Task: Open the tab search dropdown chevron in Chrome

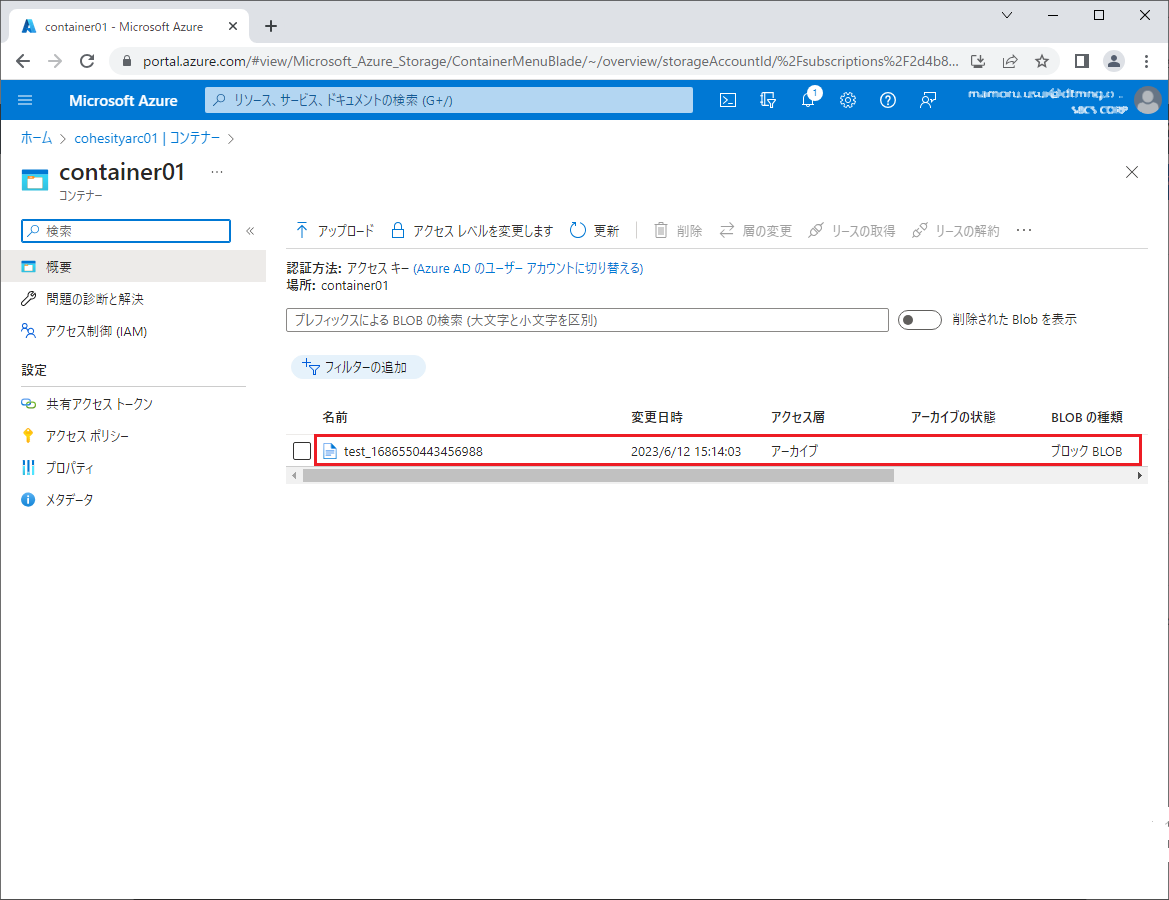Action: coord(1006,15)
